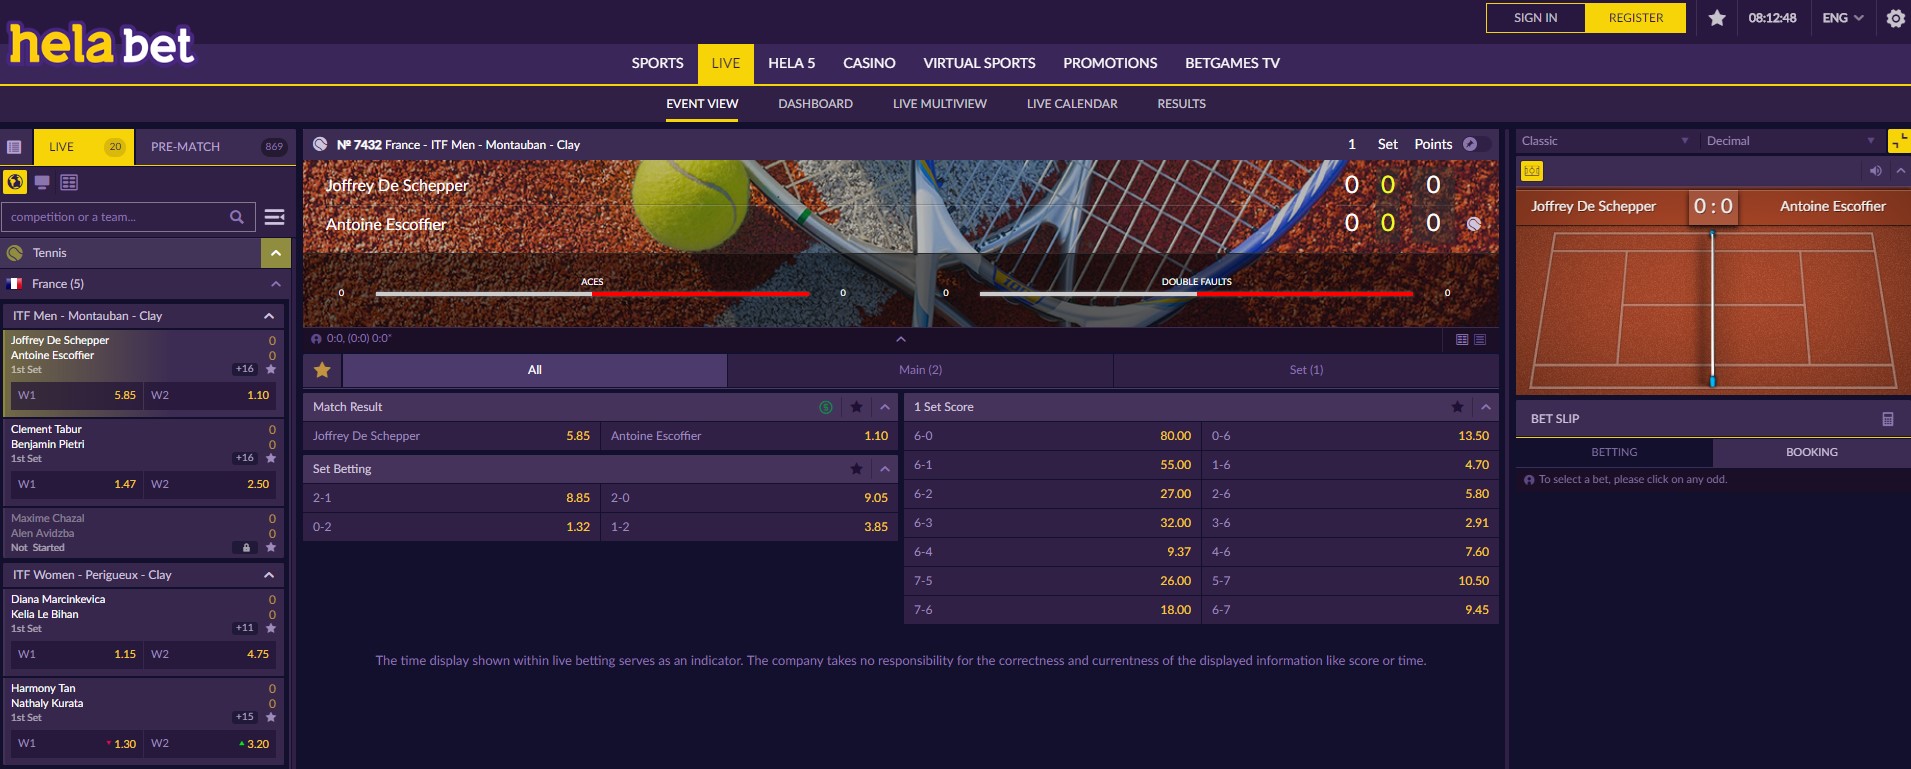Image resolution: width=1911 pixels, height=769 pixels.
Task: Collapse the 1 Set Score market
Action: point(1486,407)
